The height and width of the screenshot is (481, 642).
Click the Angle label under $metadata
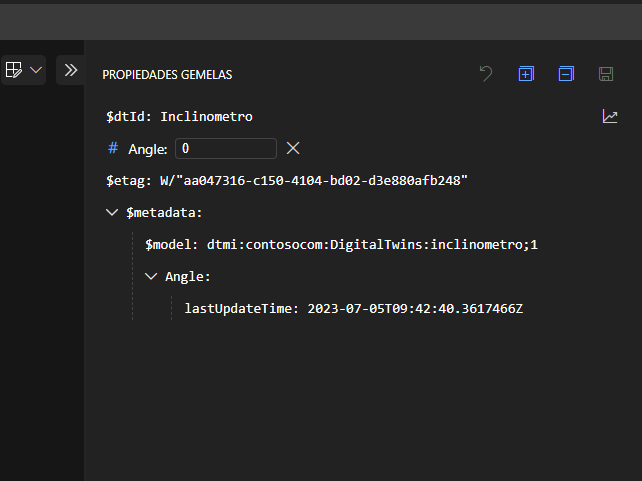click(188, 277)
